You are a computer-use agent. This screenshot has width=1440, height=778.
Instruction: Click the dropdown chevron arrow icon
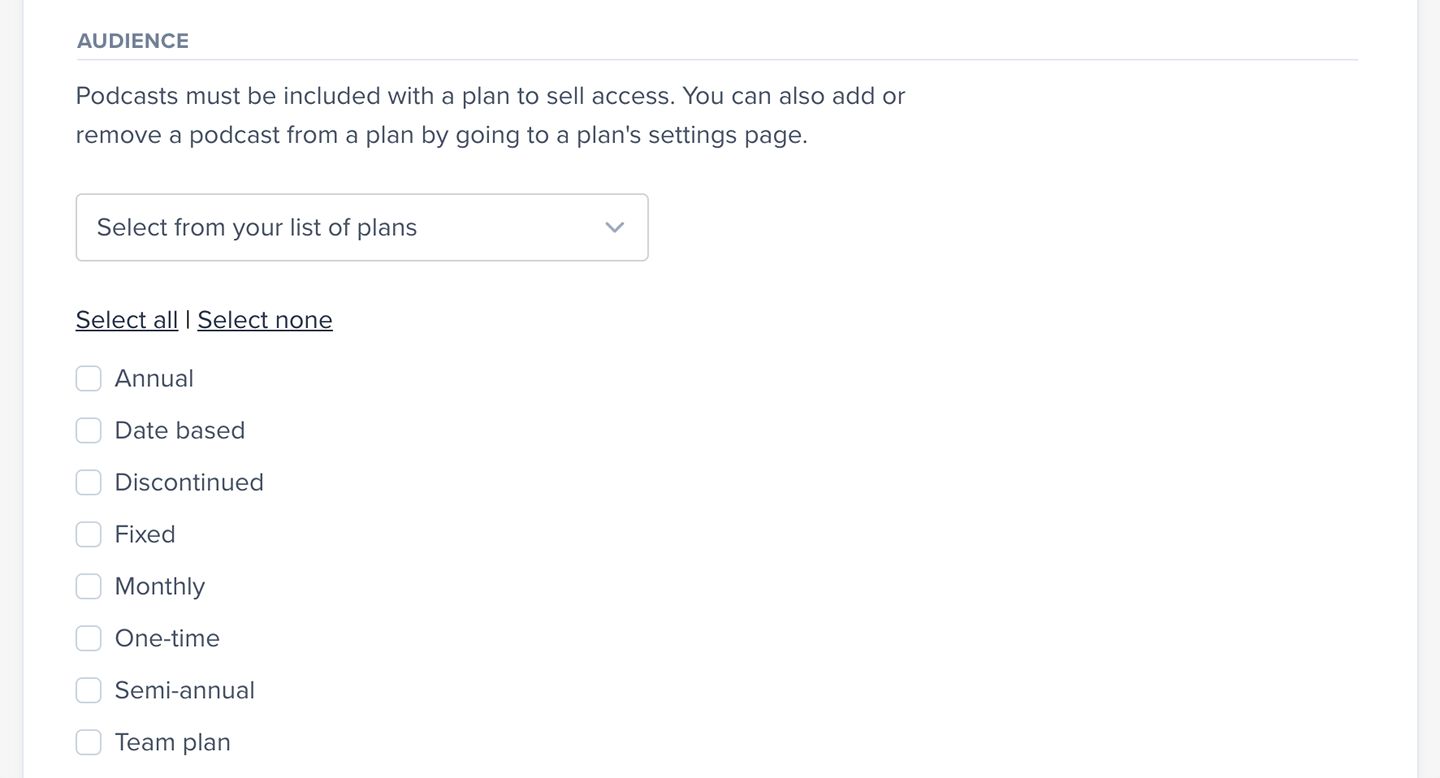(614, 228)
